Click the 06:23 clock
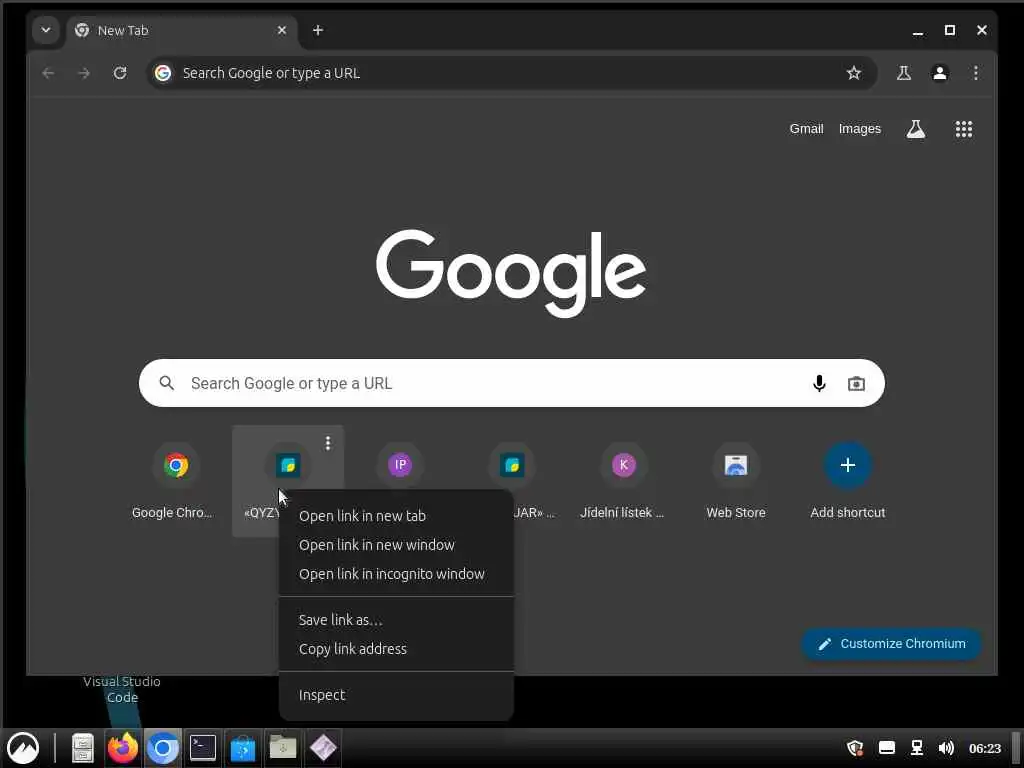Viewport: 1024px width, 768px height. pos(985,748)
